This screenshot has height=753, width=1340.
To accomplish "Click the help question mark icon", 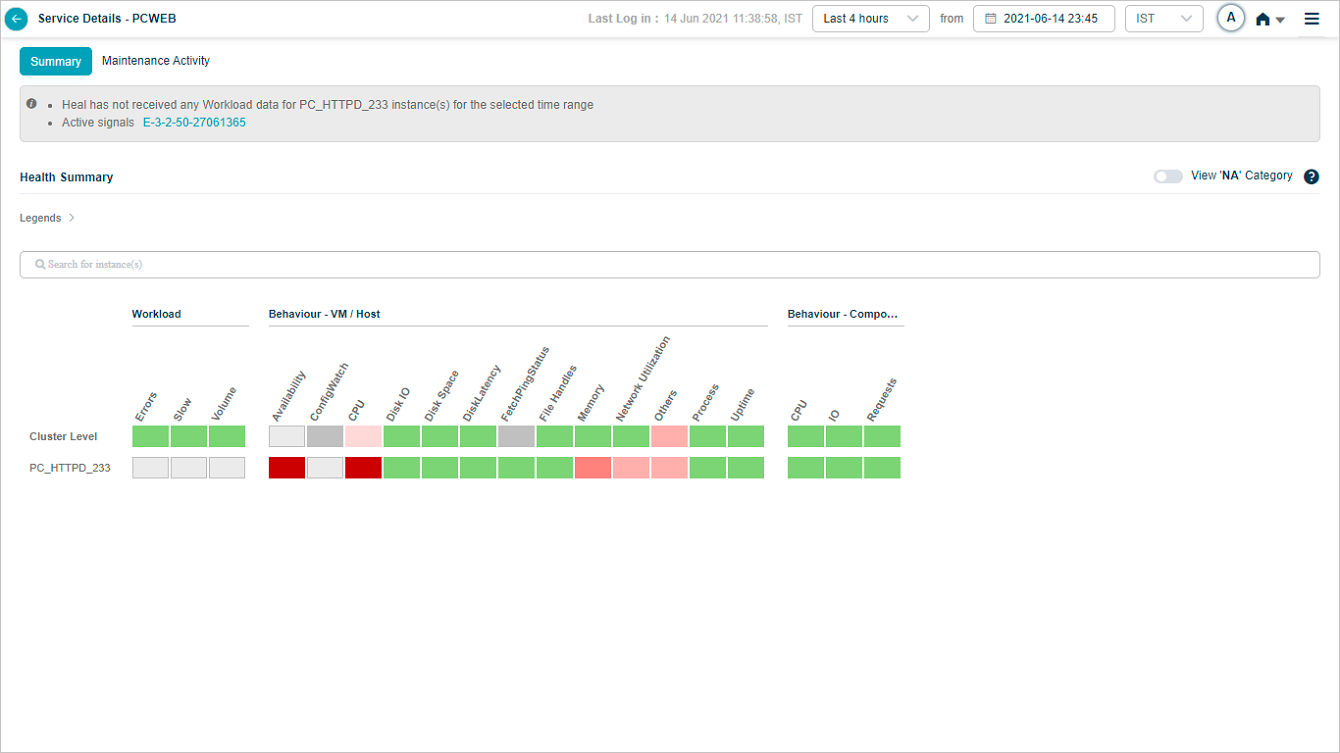I will 1312,177.
